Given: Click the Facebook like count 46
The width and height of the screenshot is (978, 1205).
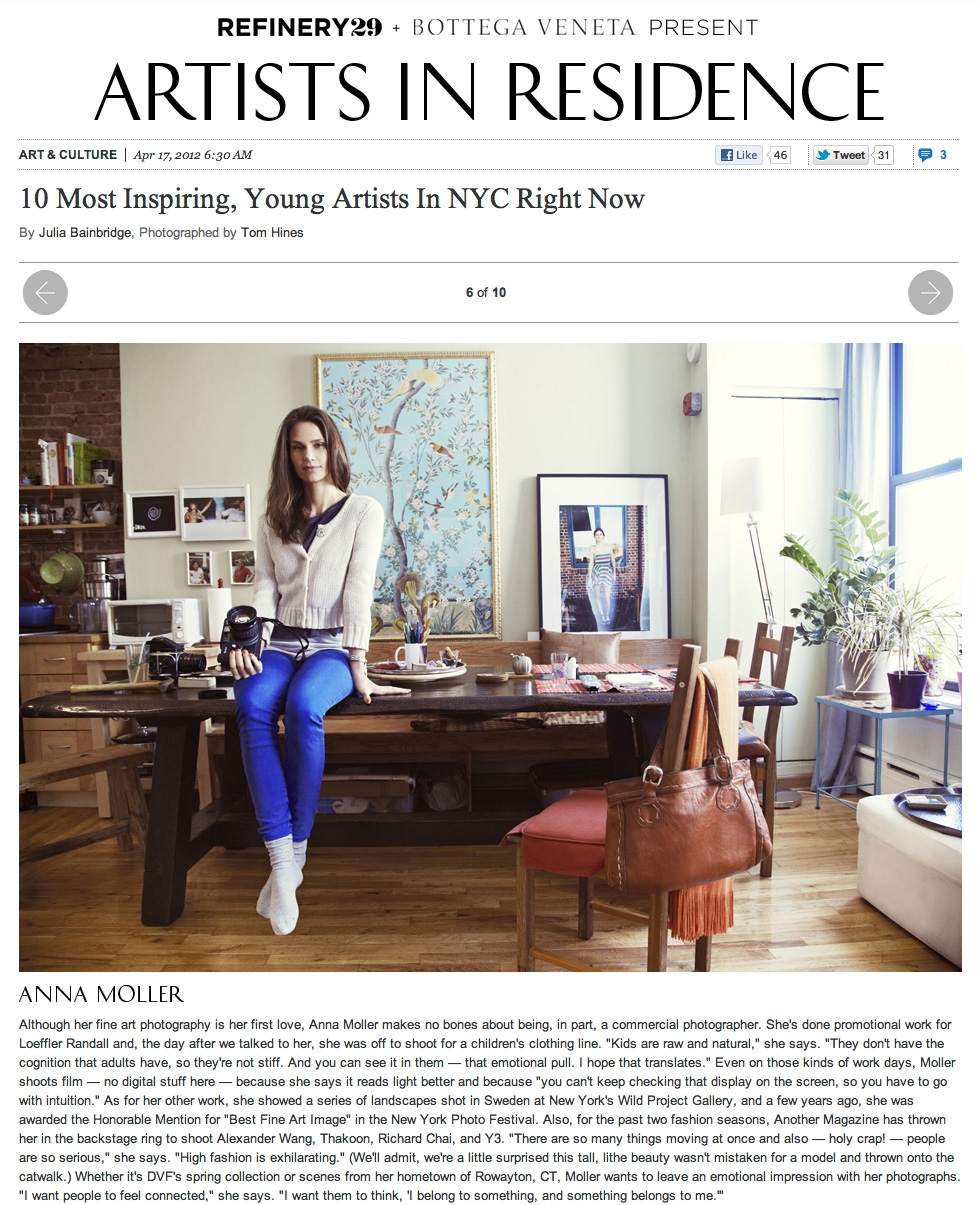Looking at the screenshot, I should (x=780, y=155).
